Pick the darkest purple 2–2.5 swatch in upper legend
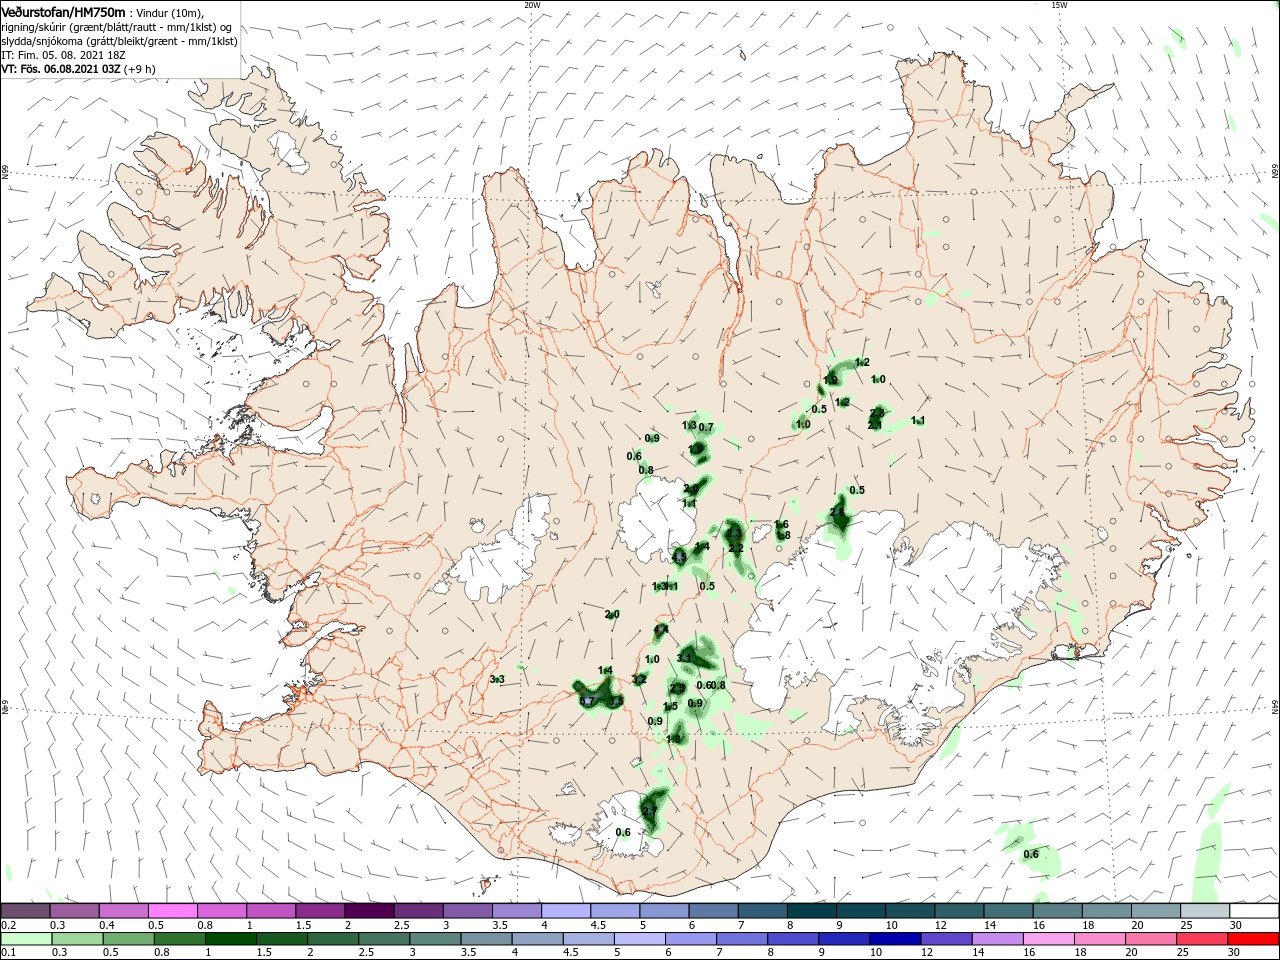 point(369,911)
